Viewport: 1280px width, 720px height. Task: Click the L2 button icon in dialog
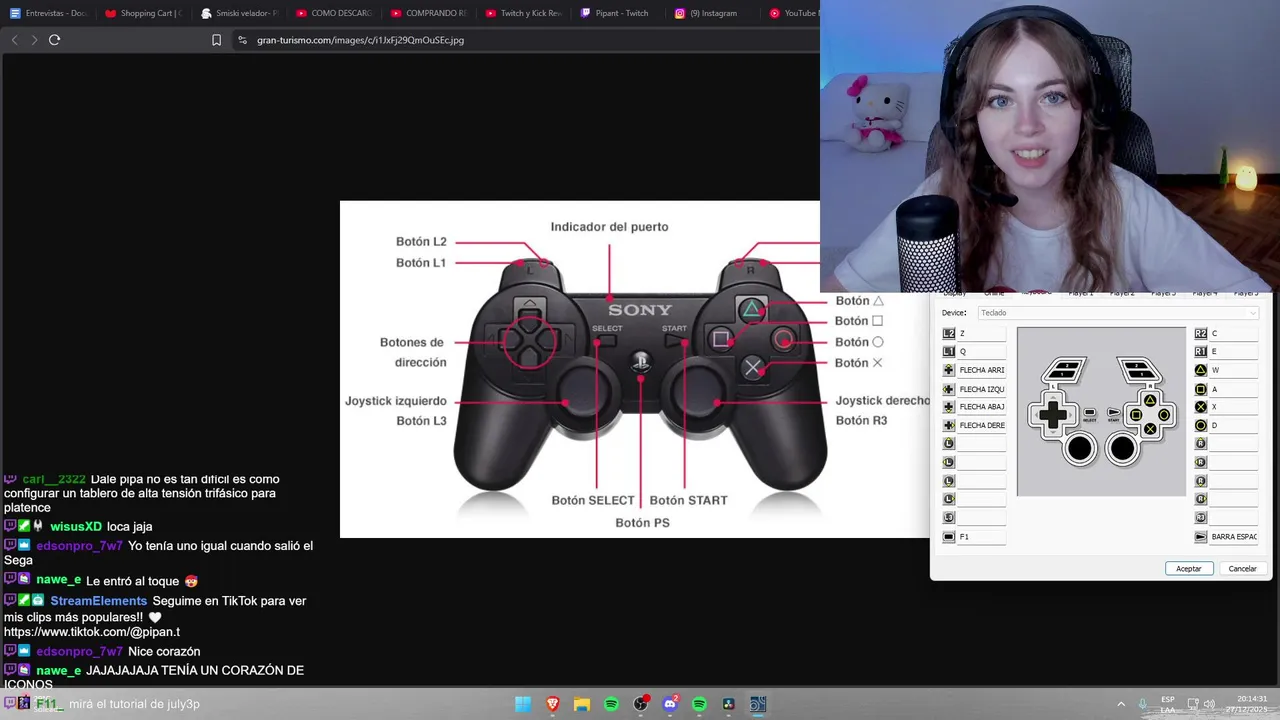[949, 333]
